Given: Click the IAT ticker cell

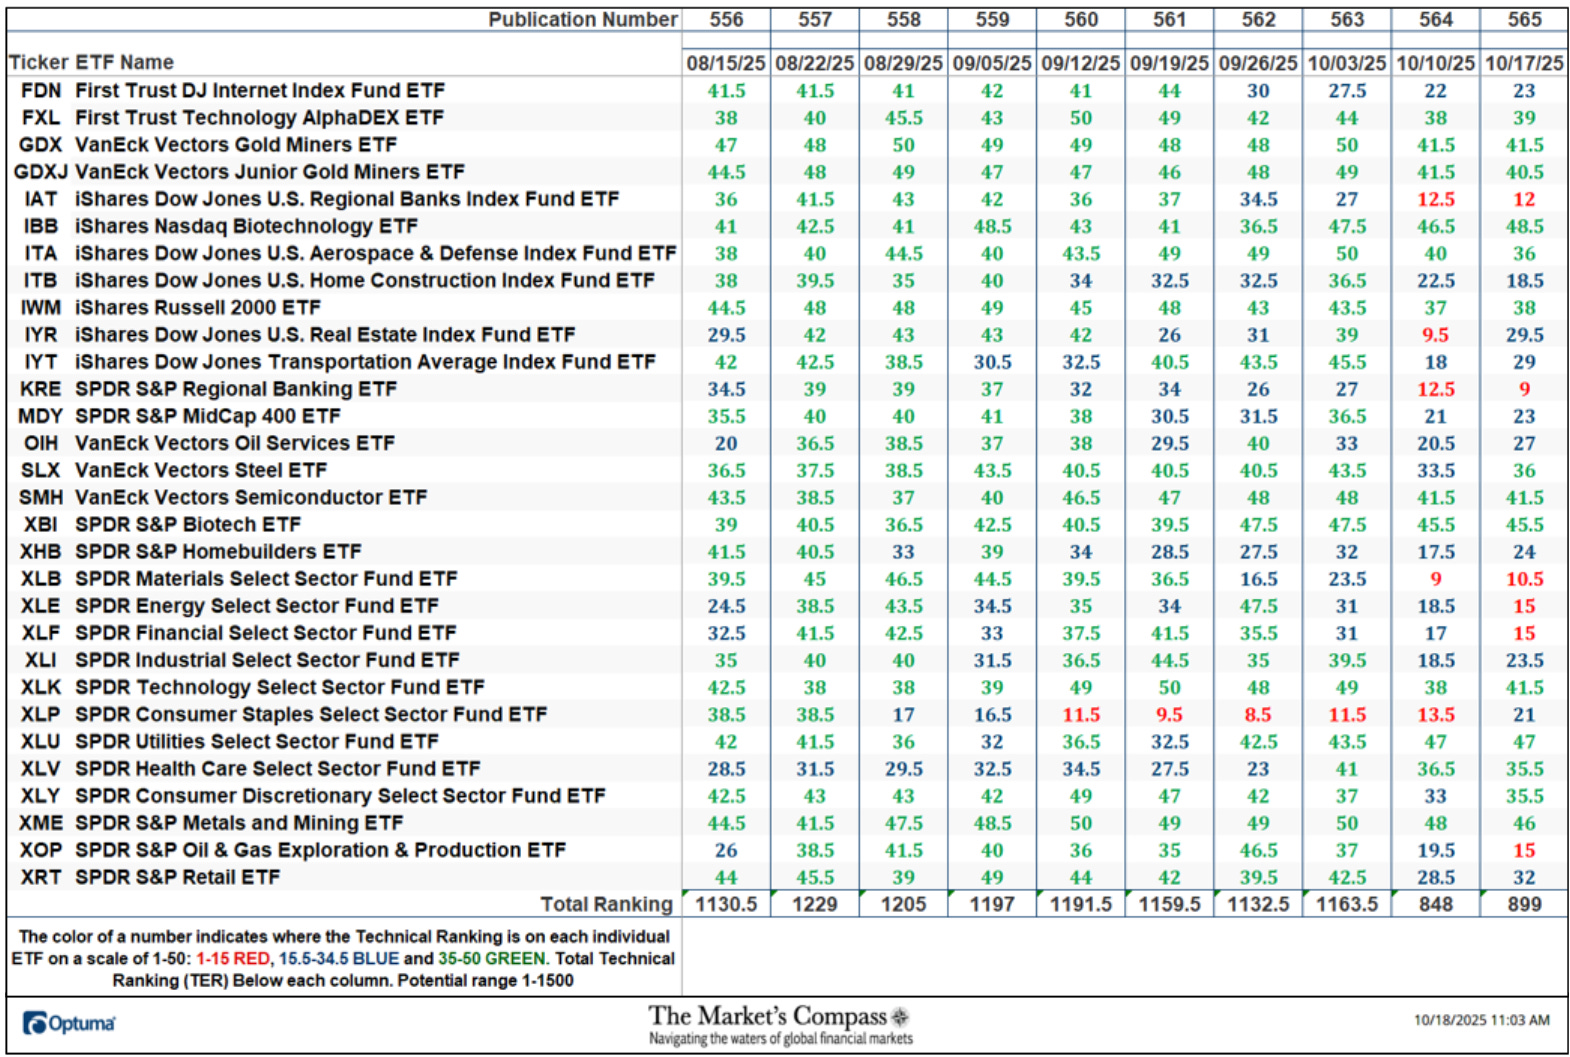Looking at the screenshot, I should [x=40, y=199].
